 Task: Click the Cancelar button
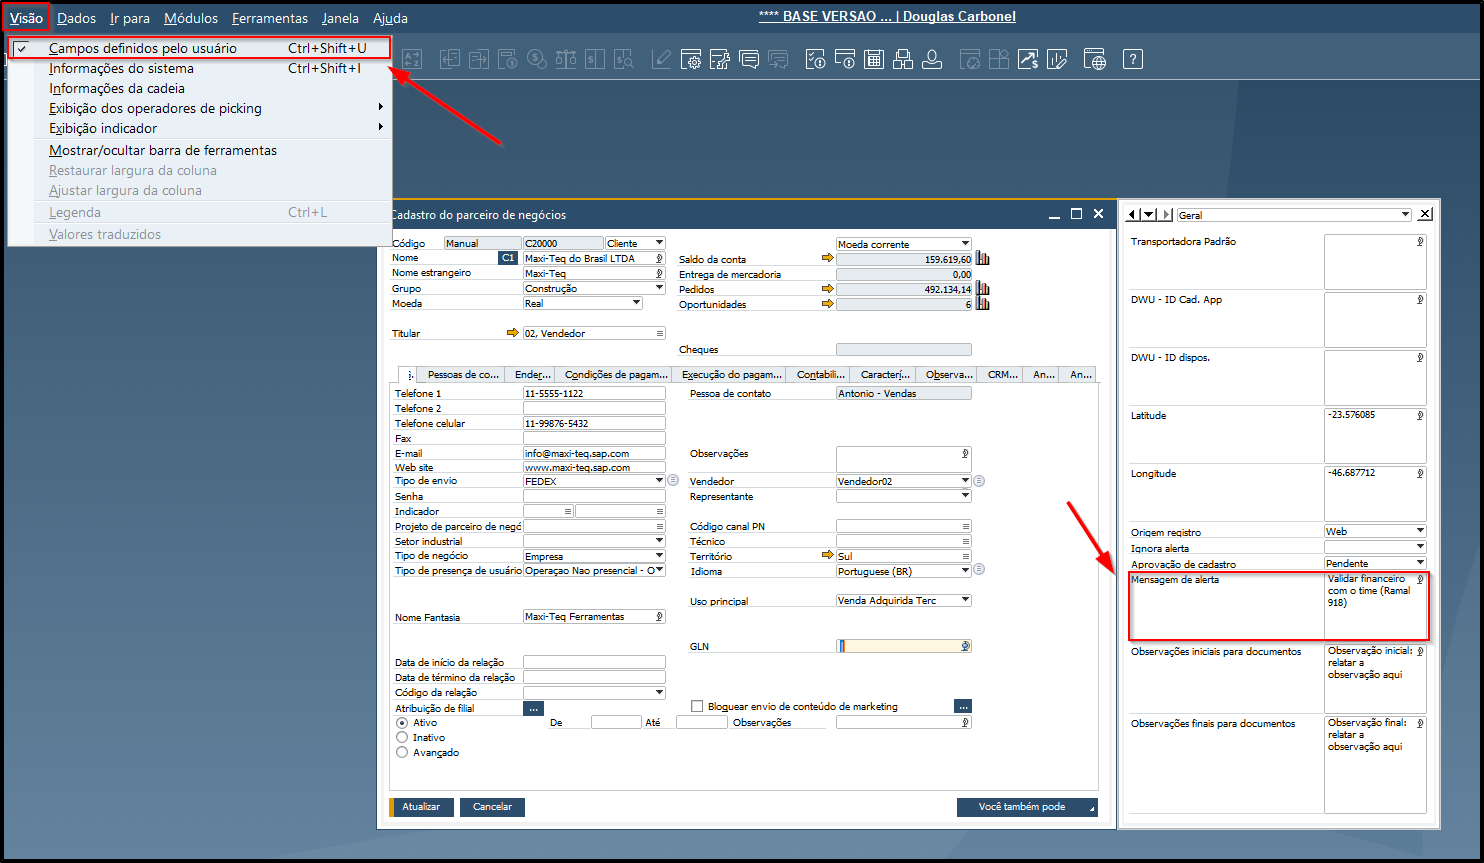click(492, 806)
